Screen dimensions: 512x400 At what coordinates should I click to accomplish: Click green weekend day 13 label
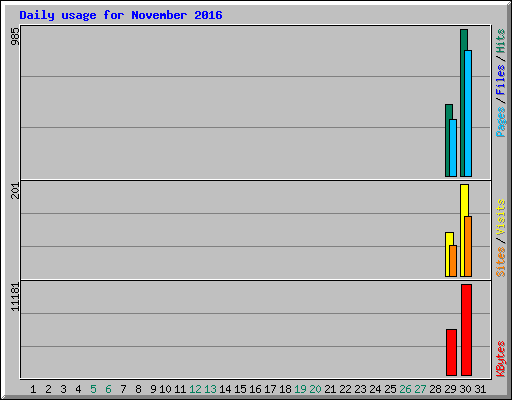(210, 389)
